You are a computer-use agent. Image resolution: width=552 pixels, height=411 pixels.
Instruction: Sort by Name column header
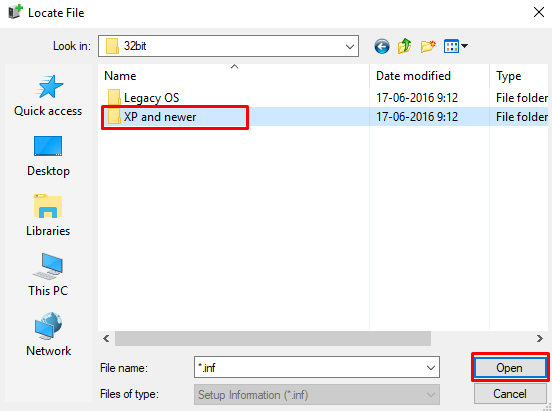coord(234,76)
